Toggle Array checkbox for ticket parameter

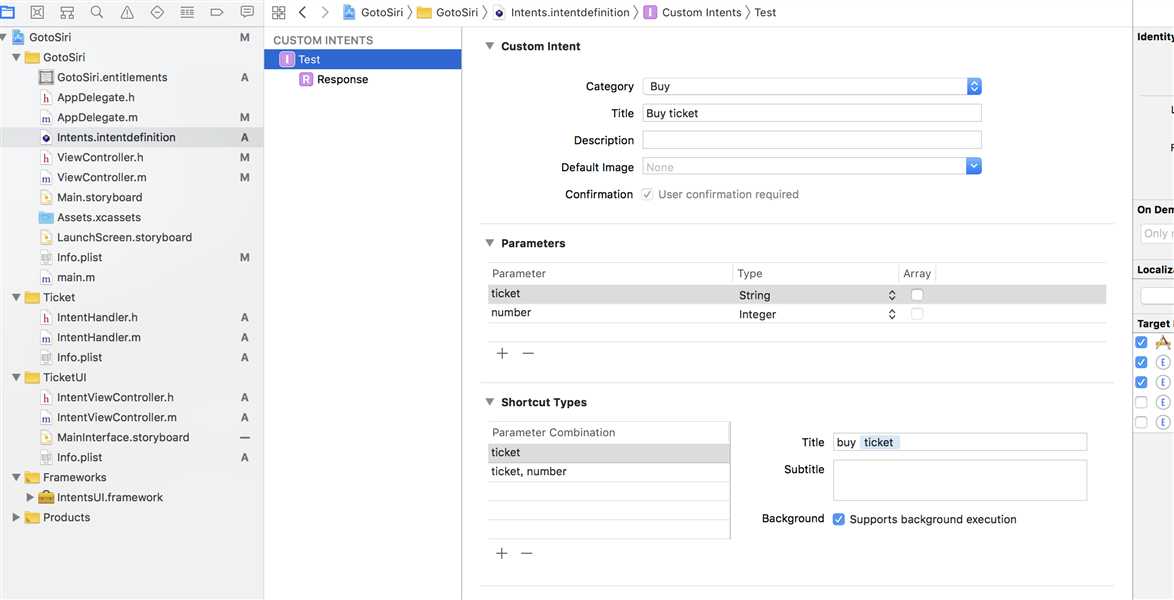(x=916, y=294)
